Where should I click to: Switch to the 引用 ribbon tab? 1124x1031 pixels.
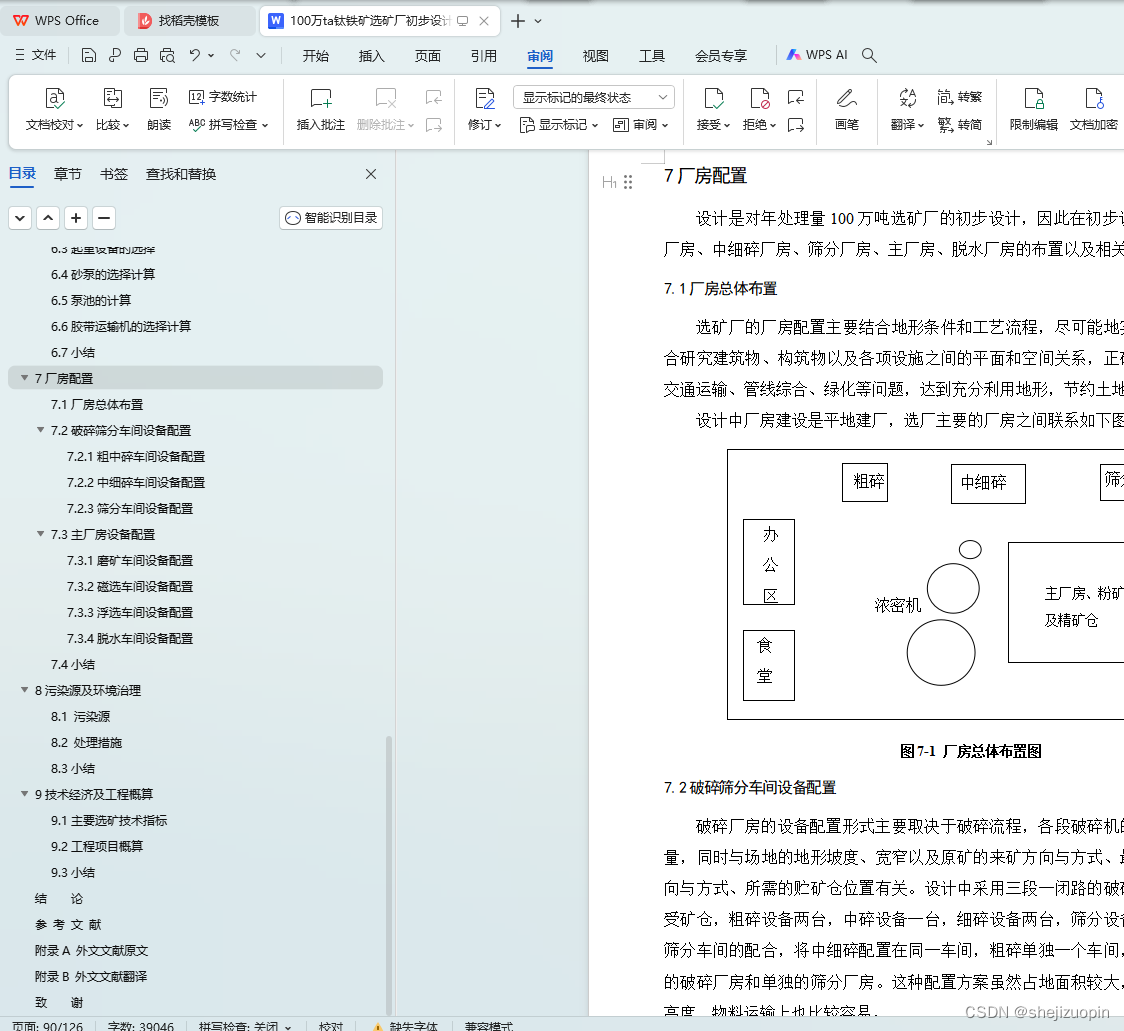[x=483, y=56]
